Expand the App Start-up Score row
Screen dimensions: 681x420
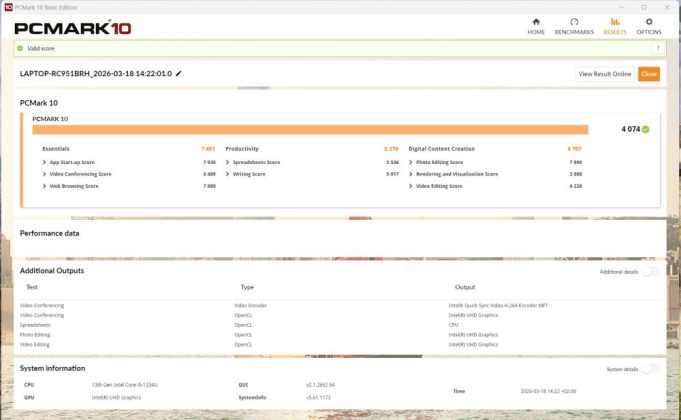[45, 162]
